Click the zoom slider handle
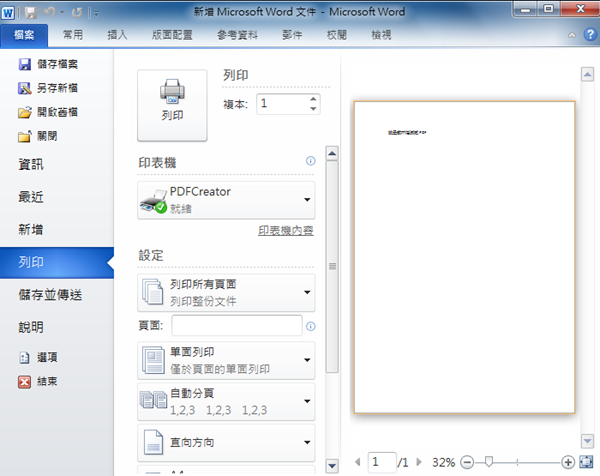 coord(489,462)
